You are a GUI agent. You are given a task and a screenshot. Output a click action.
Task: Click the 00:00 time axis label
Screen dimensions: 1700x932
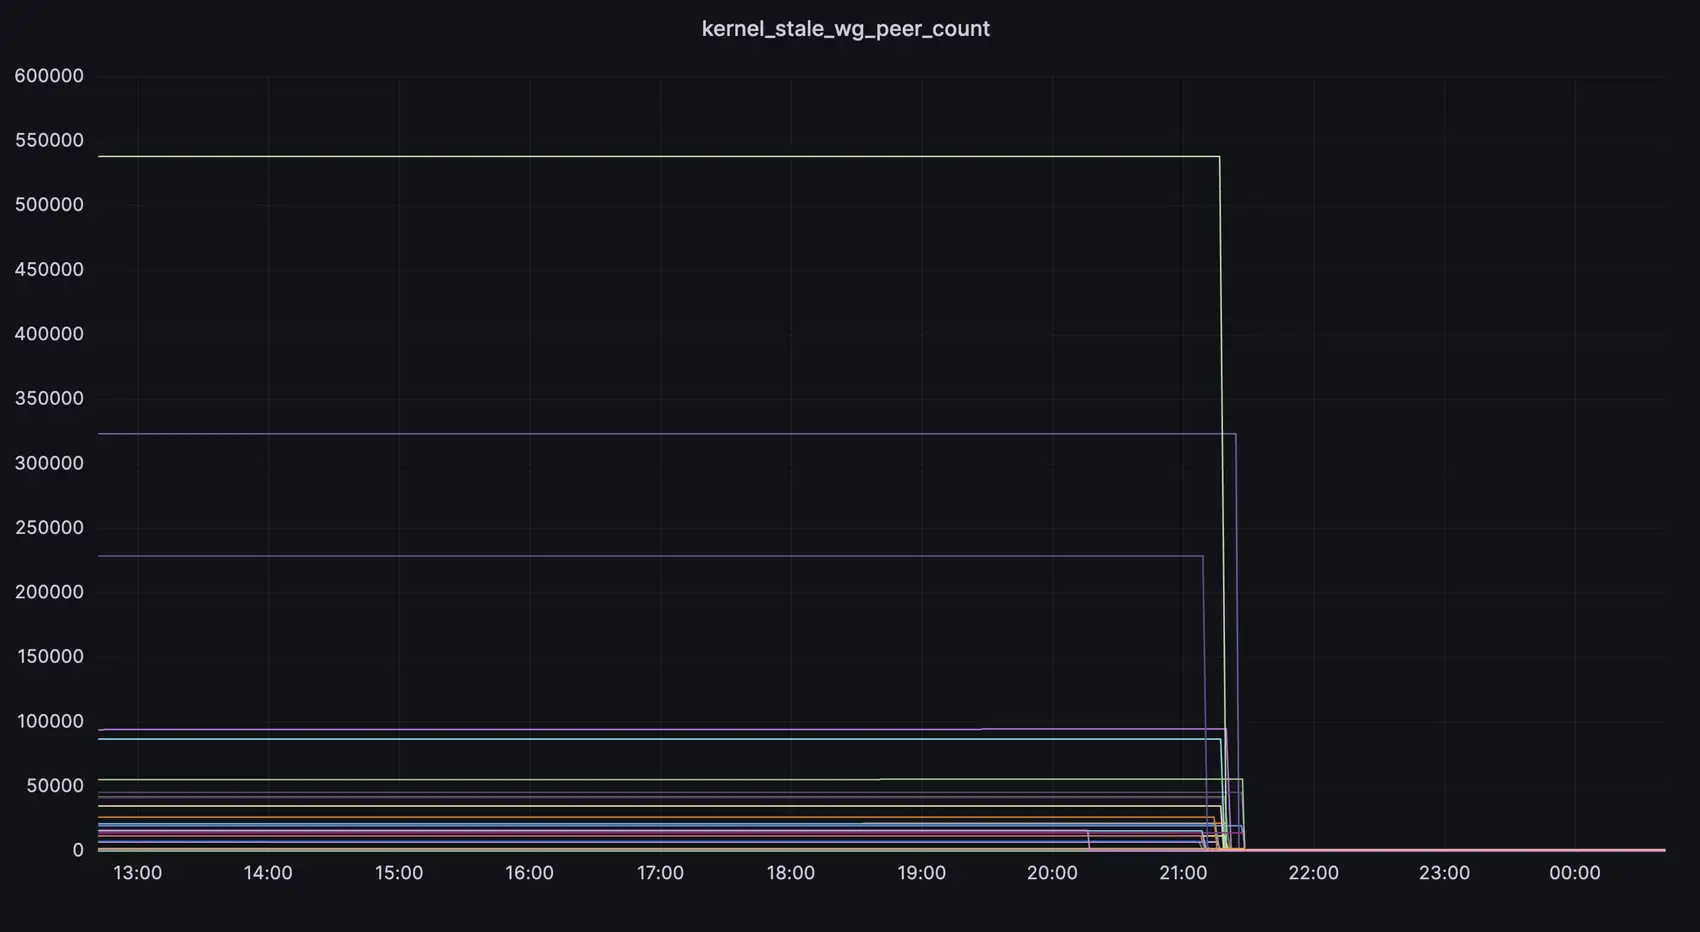[x=1574, y=873]
